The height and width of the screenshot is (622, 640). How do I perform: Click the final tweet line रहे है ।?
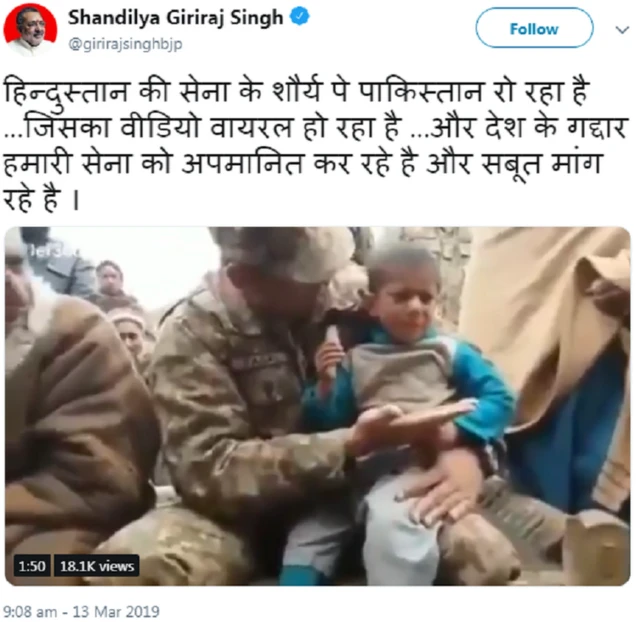pos(41,200)
